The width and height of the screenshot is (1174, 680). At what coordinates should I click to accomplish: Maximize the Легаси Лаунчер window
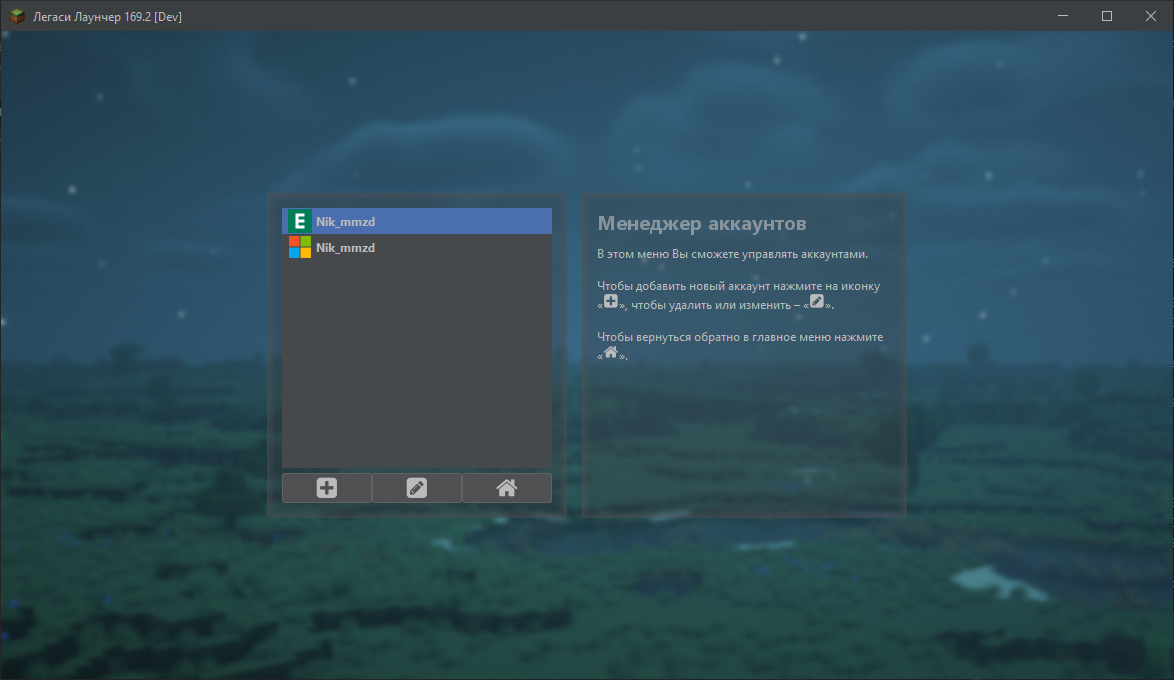click(x=1107, y=16)
